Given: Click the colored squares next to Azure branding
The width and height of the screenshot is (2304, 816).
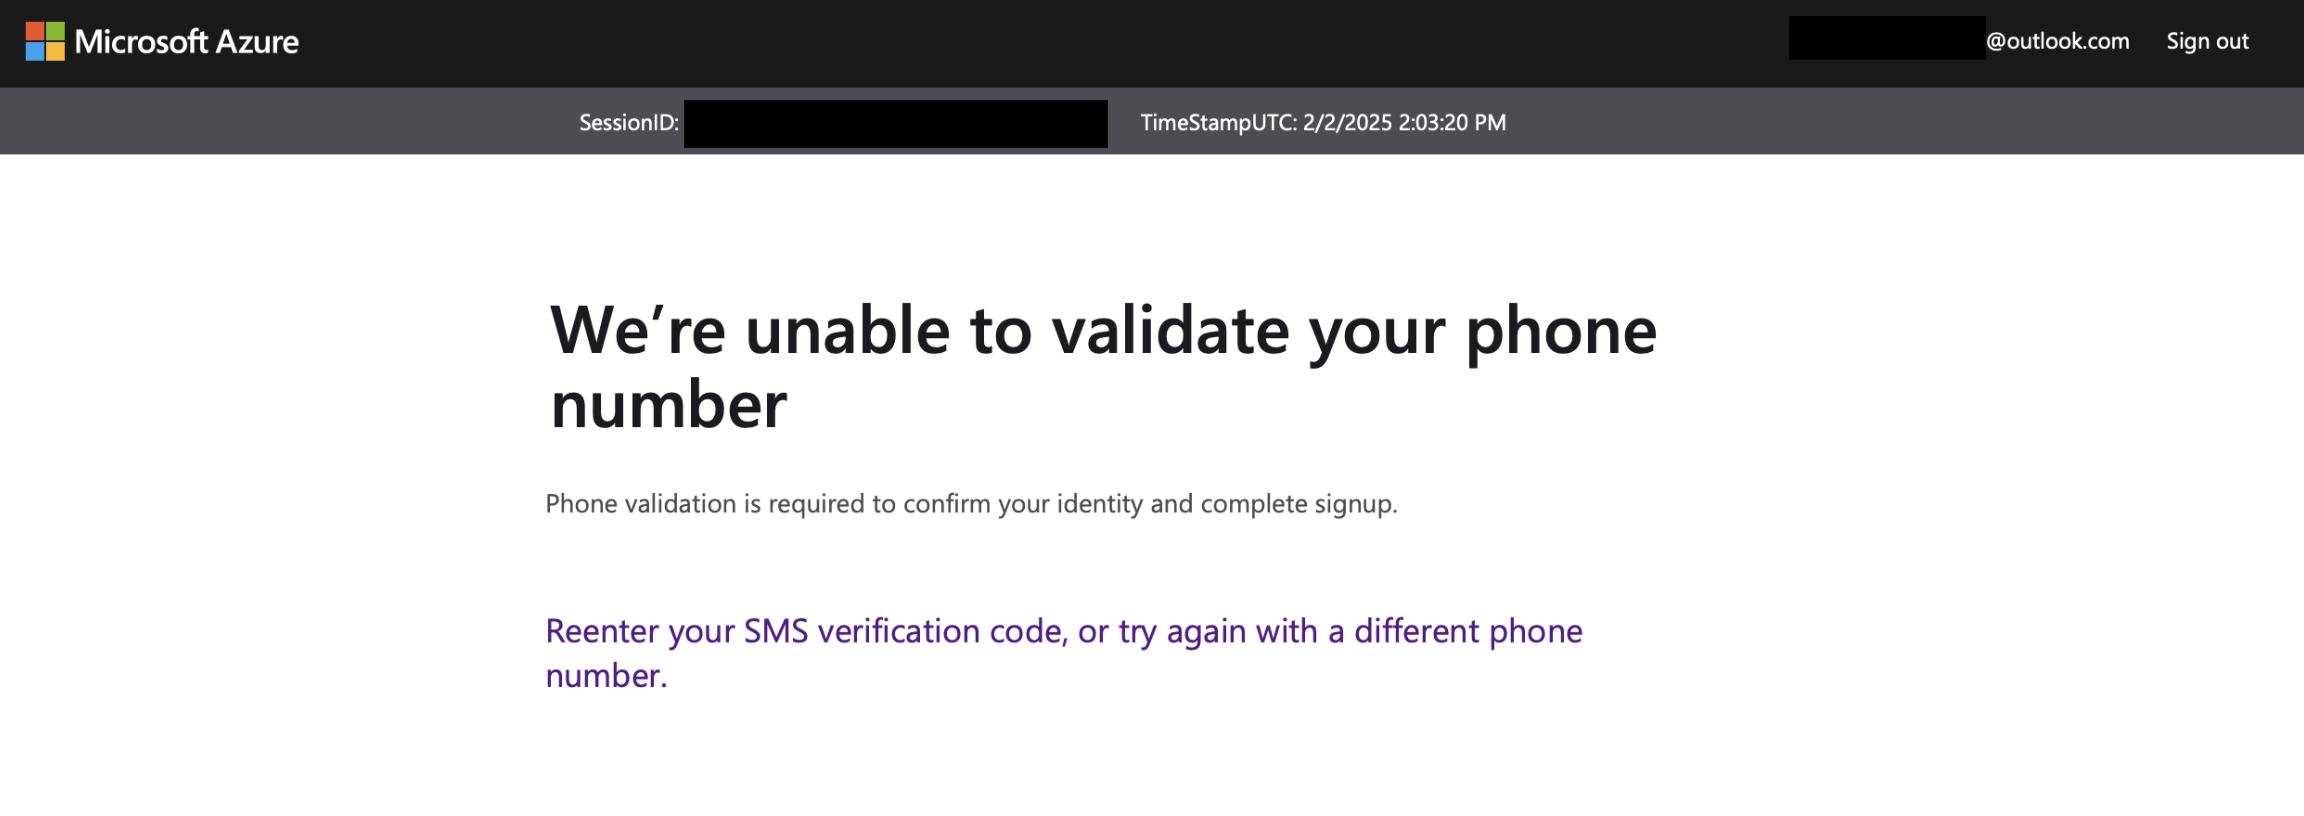Looking at the screenshot, I should [x=45, y=42].
